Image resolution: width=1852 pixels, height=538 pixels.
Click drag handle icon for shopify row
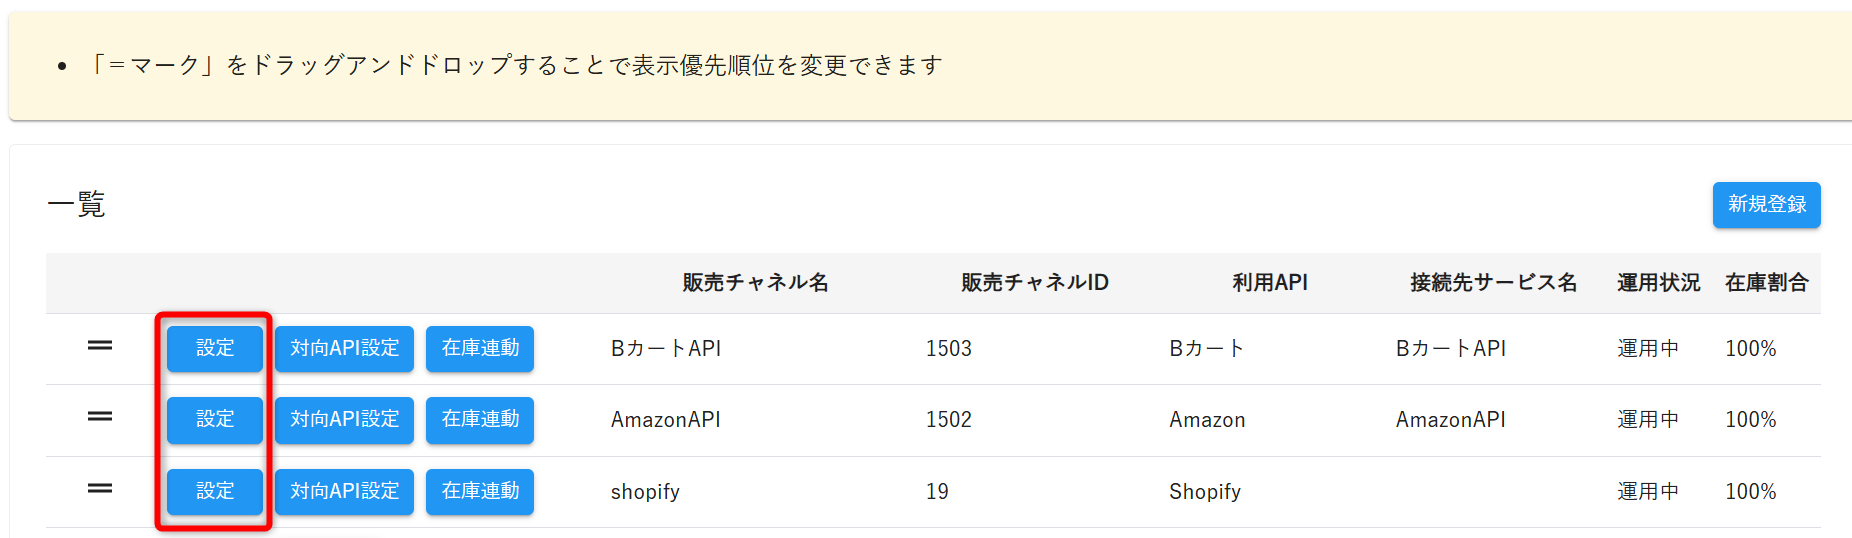(x=100, y=489)
